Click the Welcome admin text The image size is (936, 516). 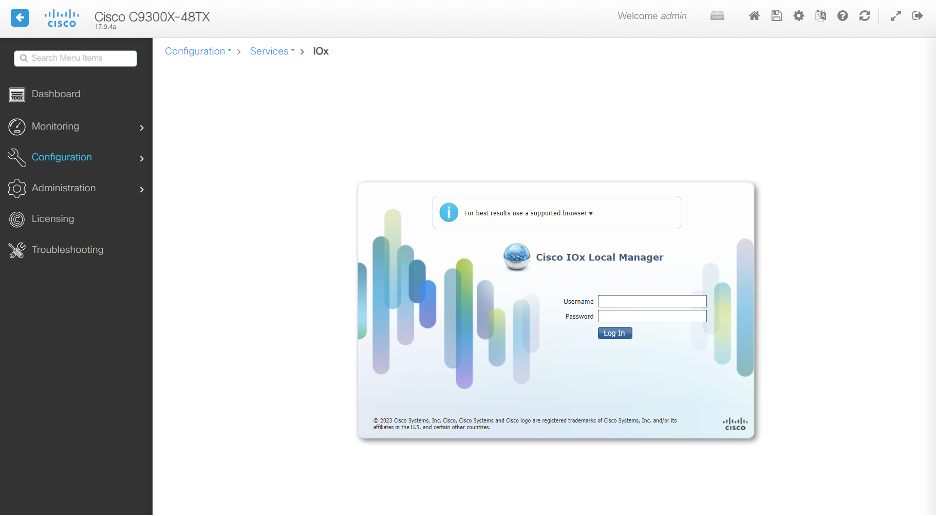tap(652, 16)
